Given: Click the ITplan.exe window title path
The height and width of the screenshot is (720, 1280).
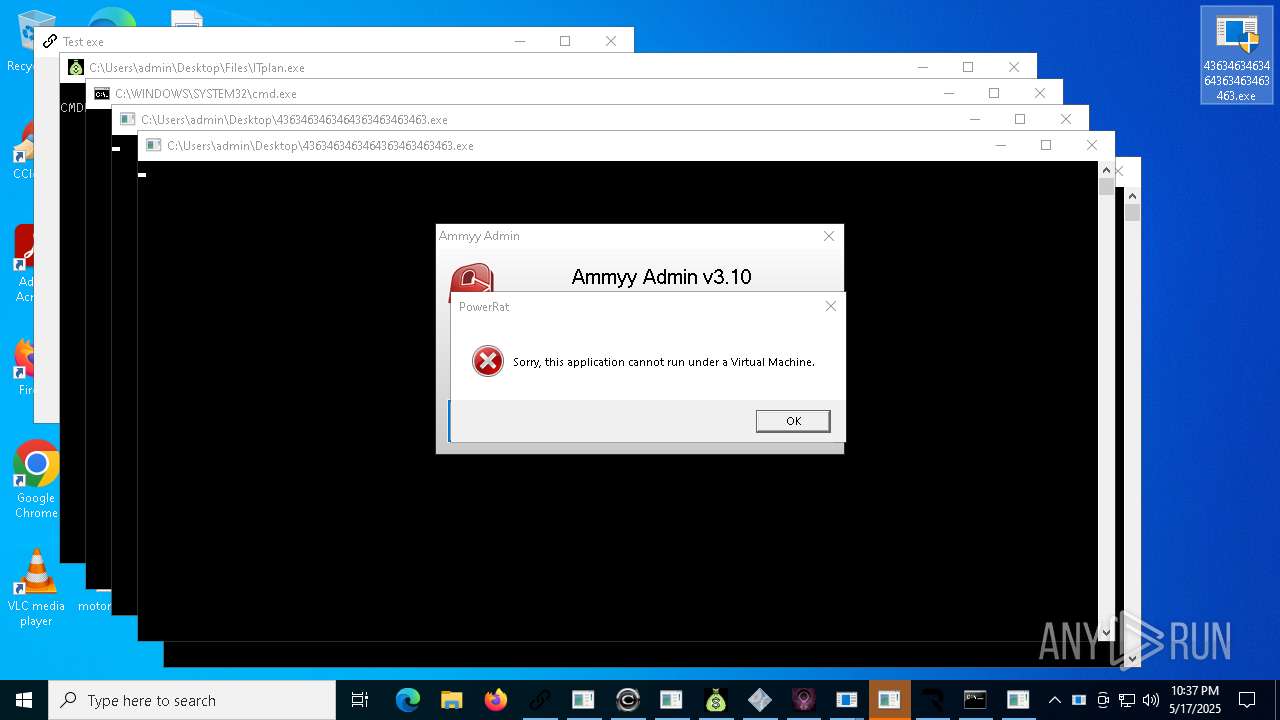Looking at the screenshot, I should point(197,68).
